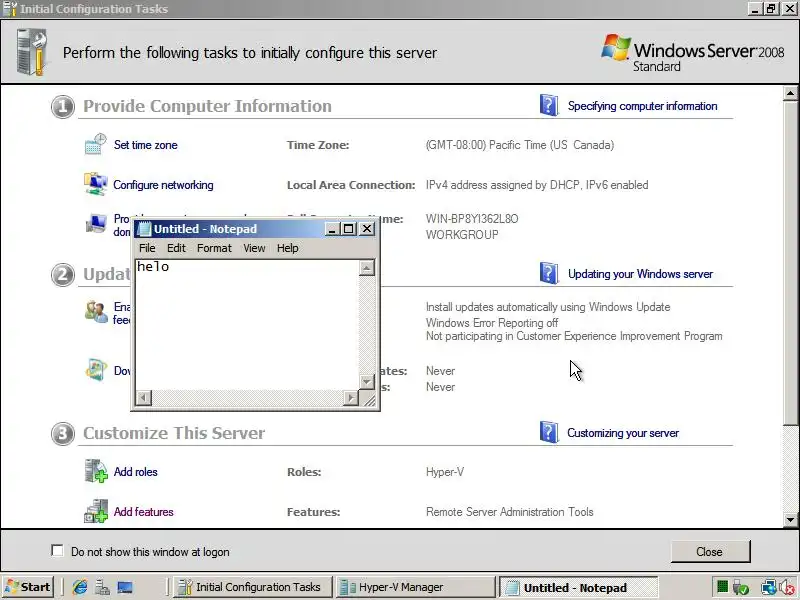Click the Set time zone calendar icon
The width and height of the screenshot is (800, 600).
click(95, 144)
